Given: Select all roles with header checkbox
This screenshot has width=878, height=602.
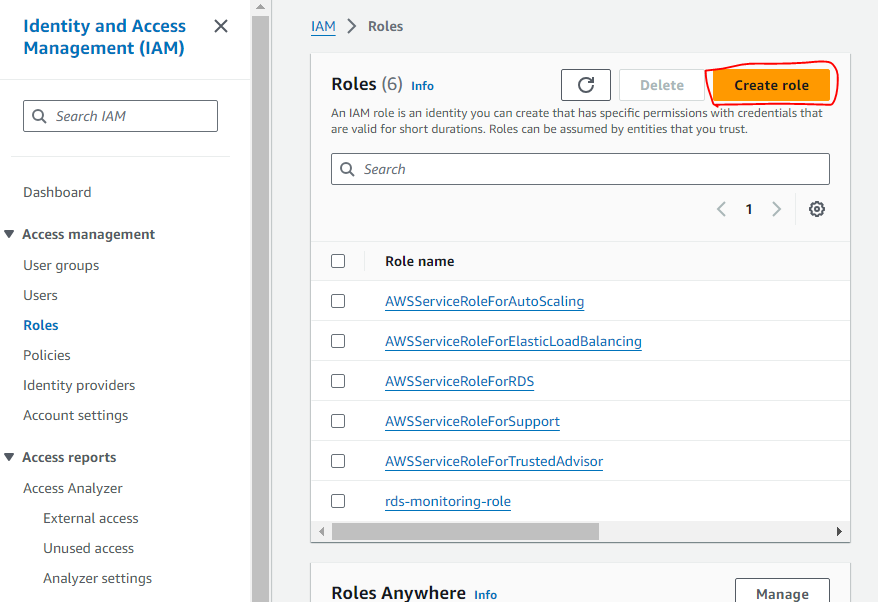Looking at the screenshot, I should pos(338,261).
